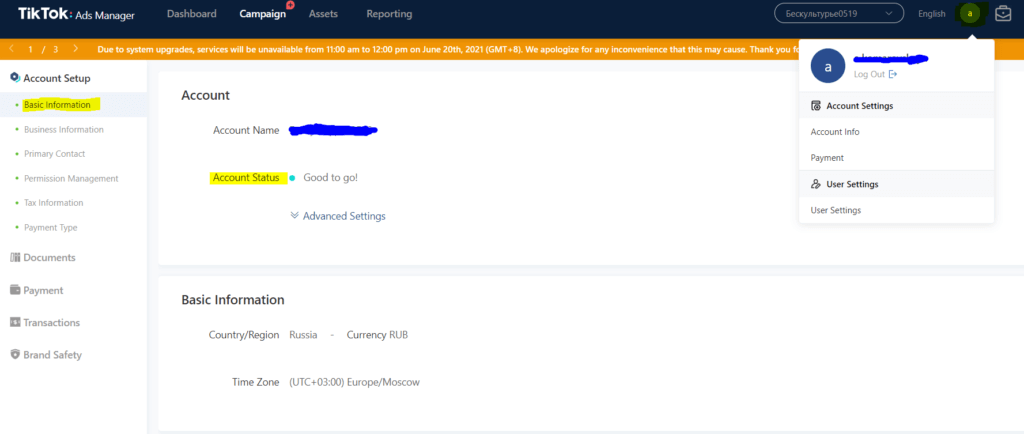Select Business Information in sidebar
Screen dimensions: 1024x434
pyautogui.click(x=63, y=130)
